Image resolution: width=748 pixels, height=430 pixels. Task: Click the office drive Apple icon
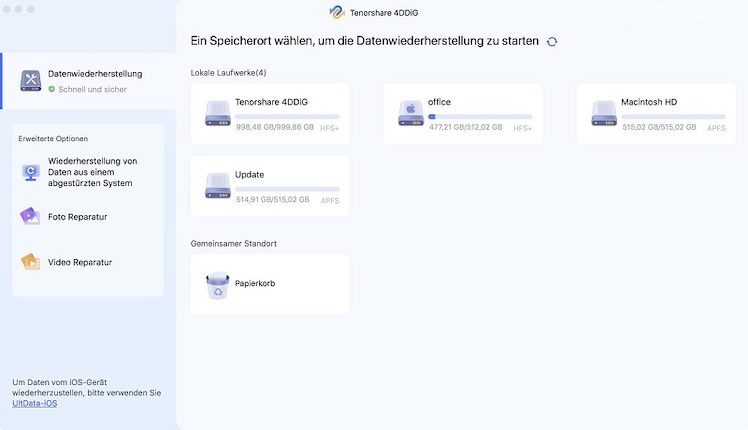point(410,112)
